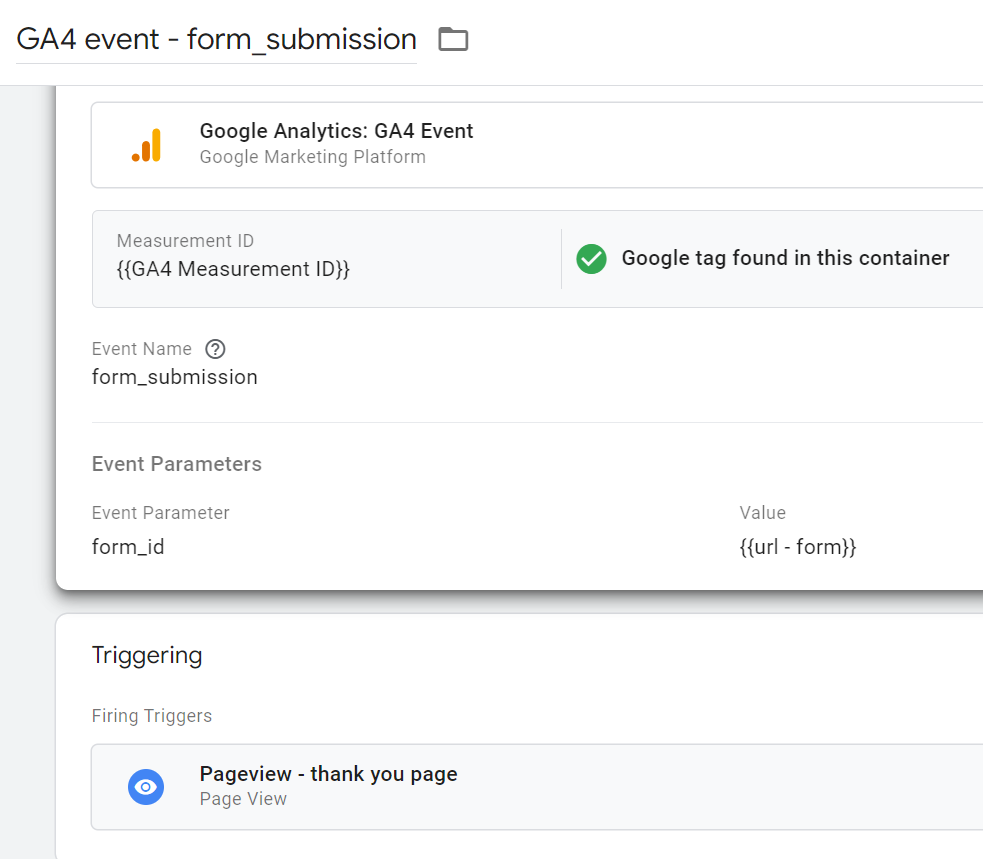Viewport: 983px width, 859px height.
Task: Click the Event Parameters section heading
Action: [176, 464]
